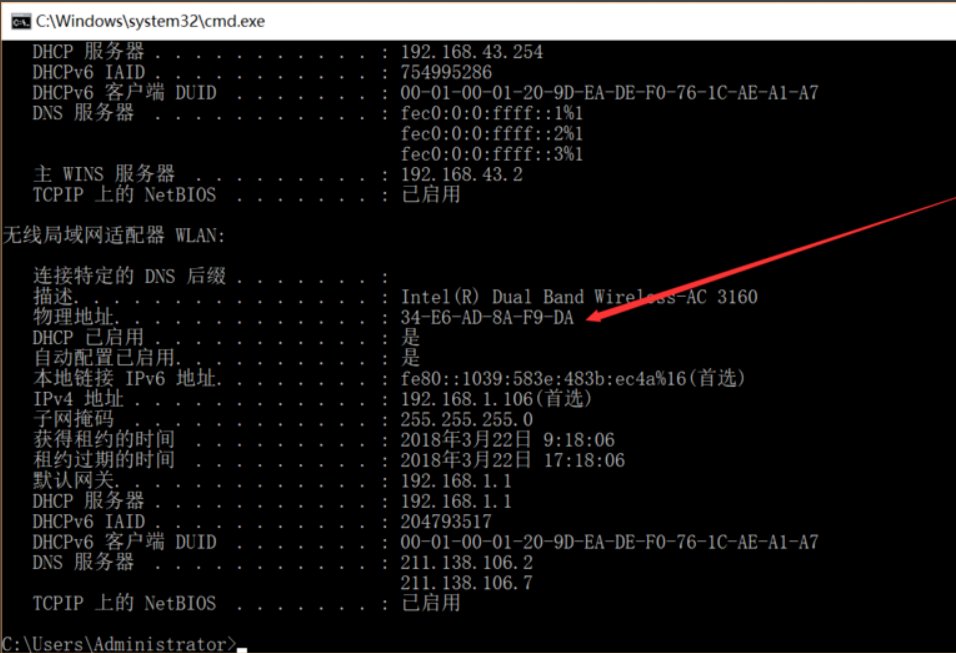Click the 默认网关 value 192.168.1.1

456,481
